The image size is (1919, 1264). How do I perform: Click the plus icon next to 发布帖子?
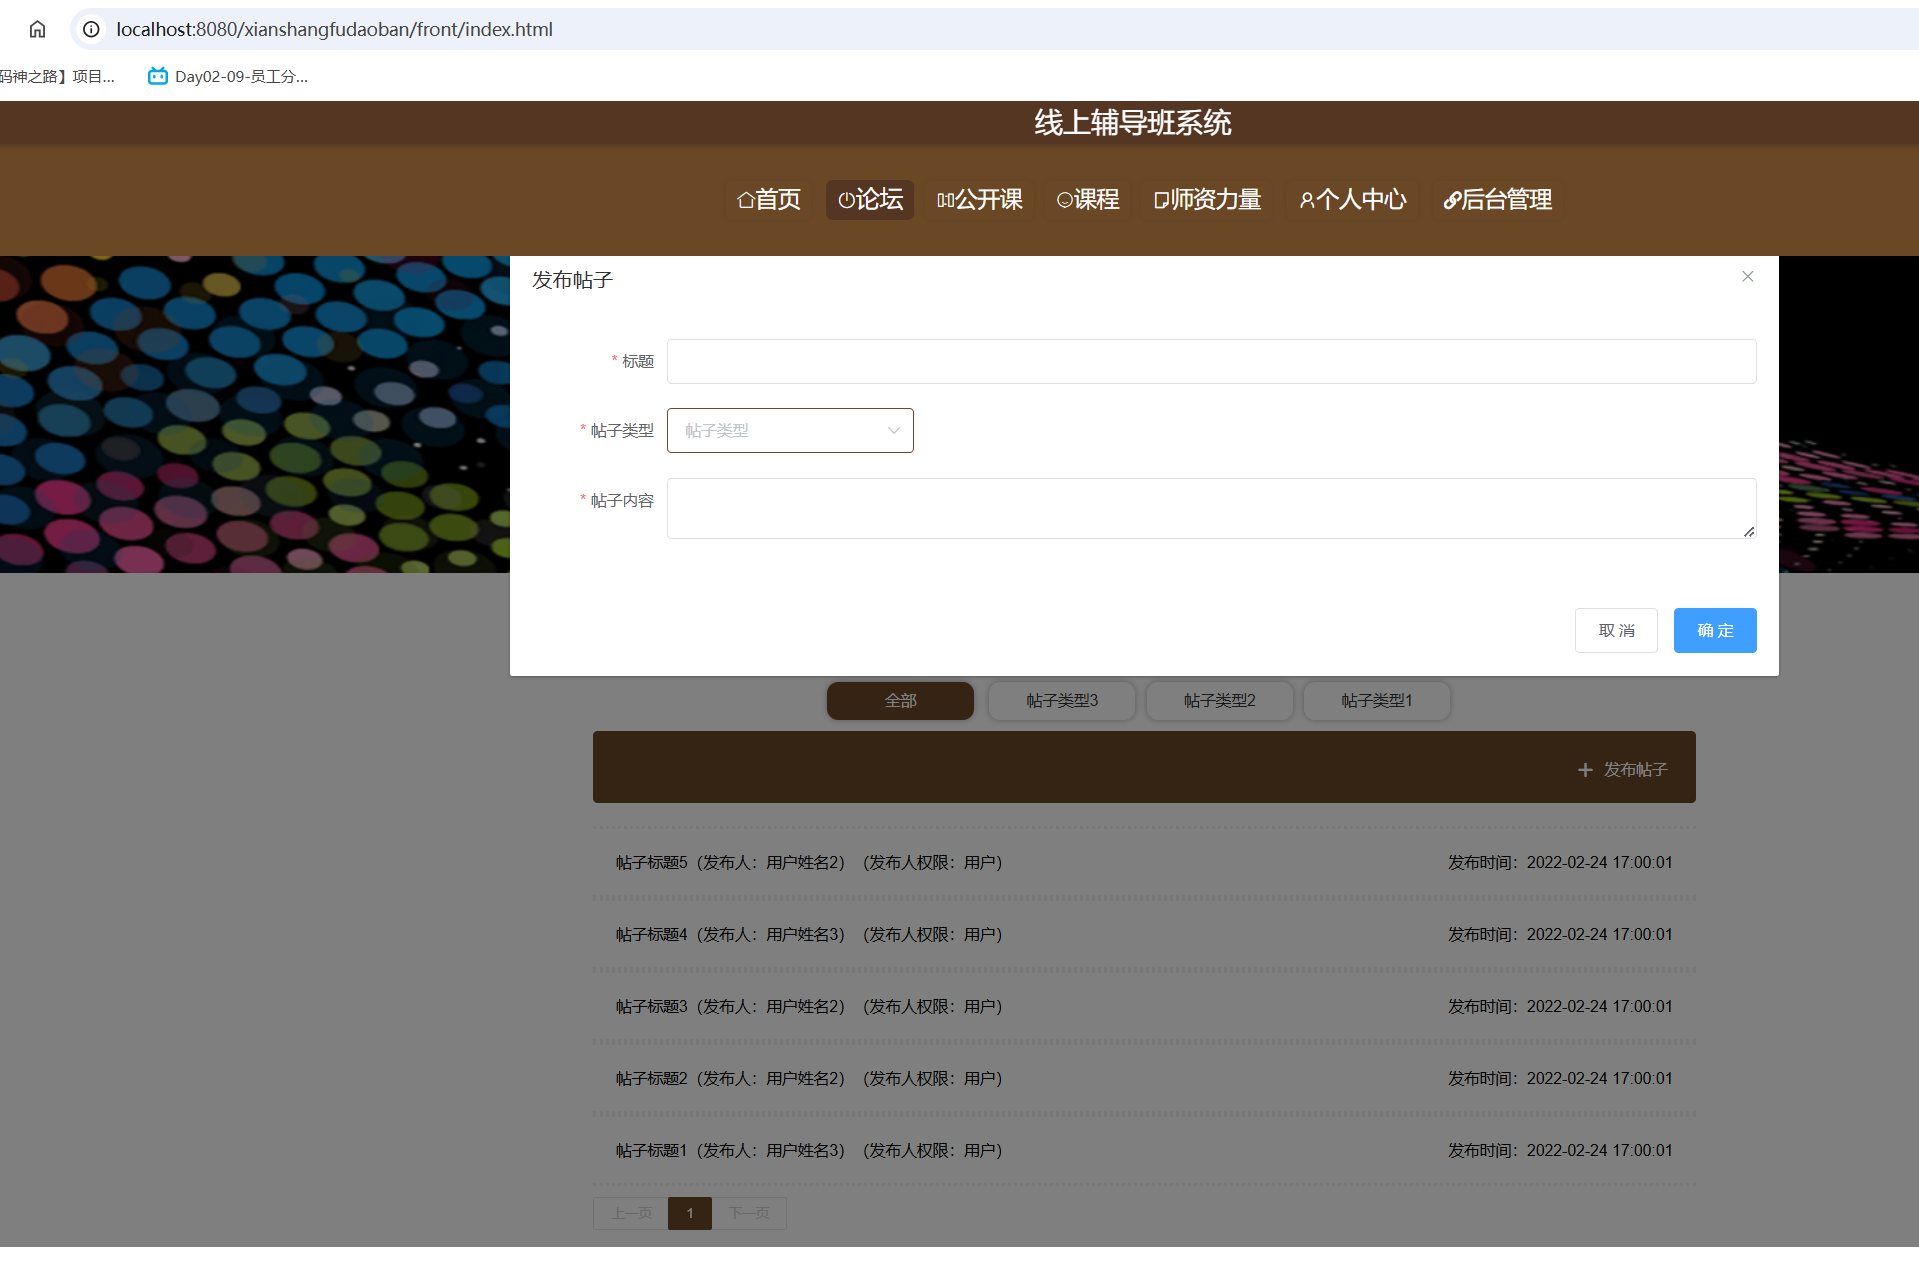click(1585, 769)
